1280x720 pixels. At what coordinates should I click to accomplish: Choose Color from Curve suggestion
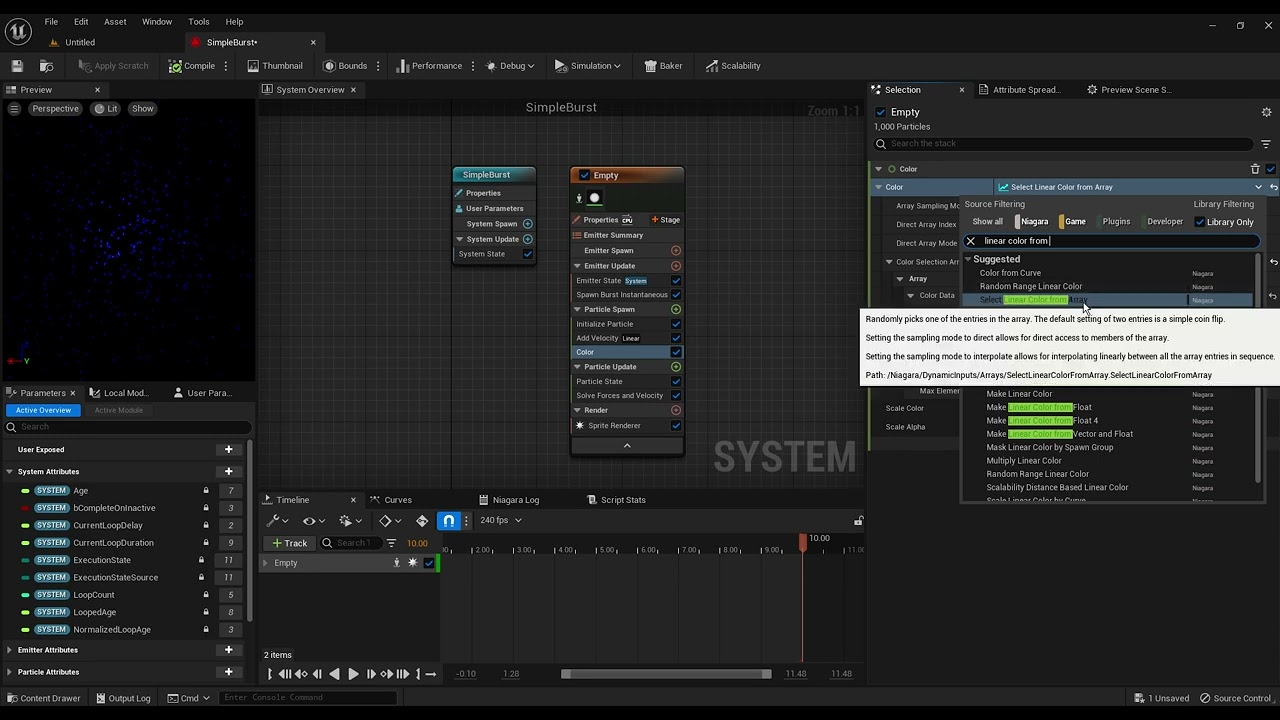[1010, 273]
